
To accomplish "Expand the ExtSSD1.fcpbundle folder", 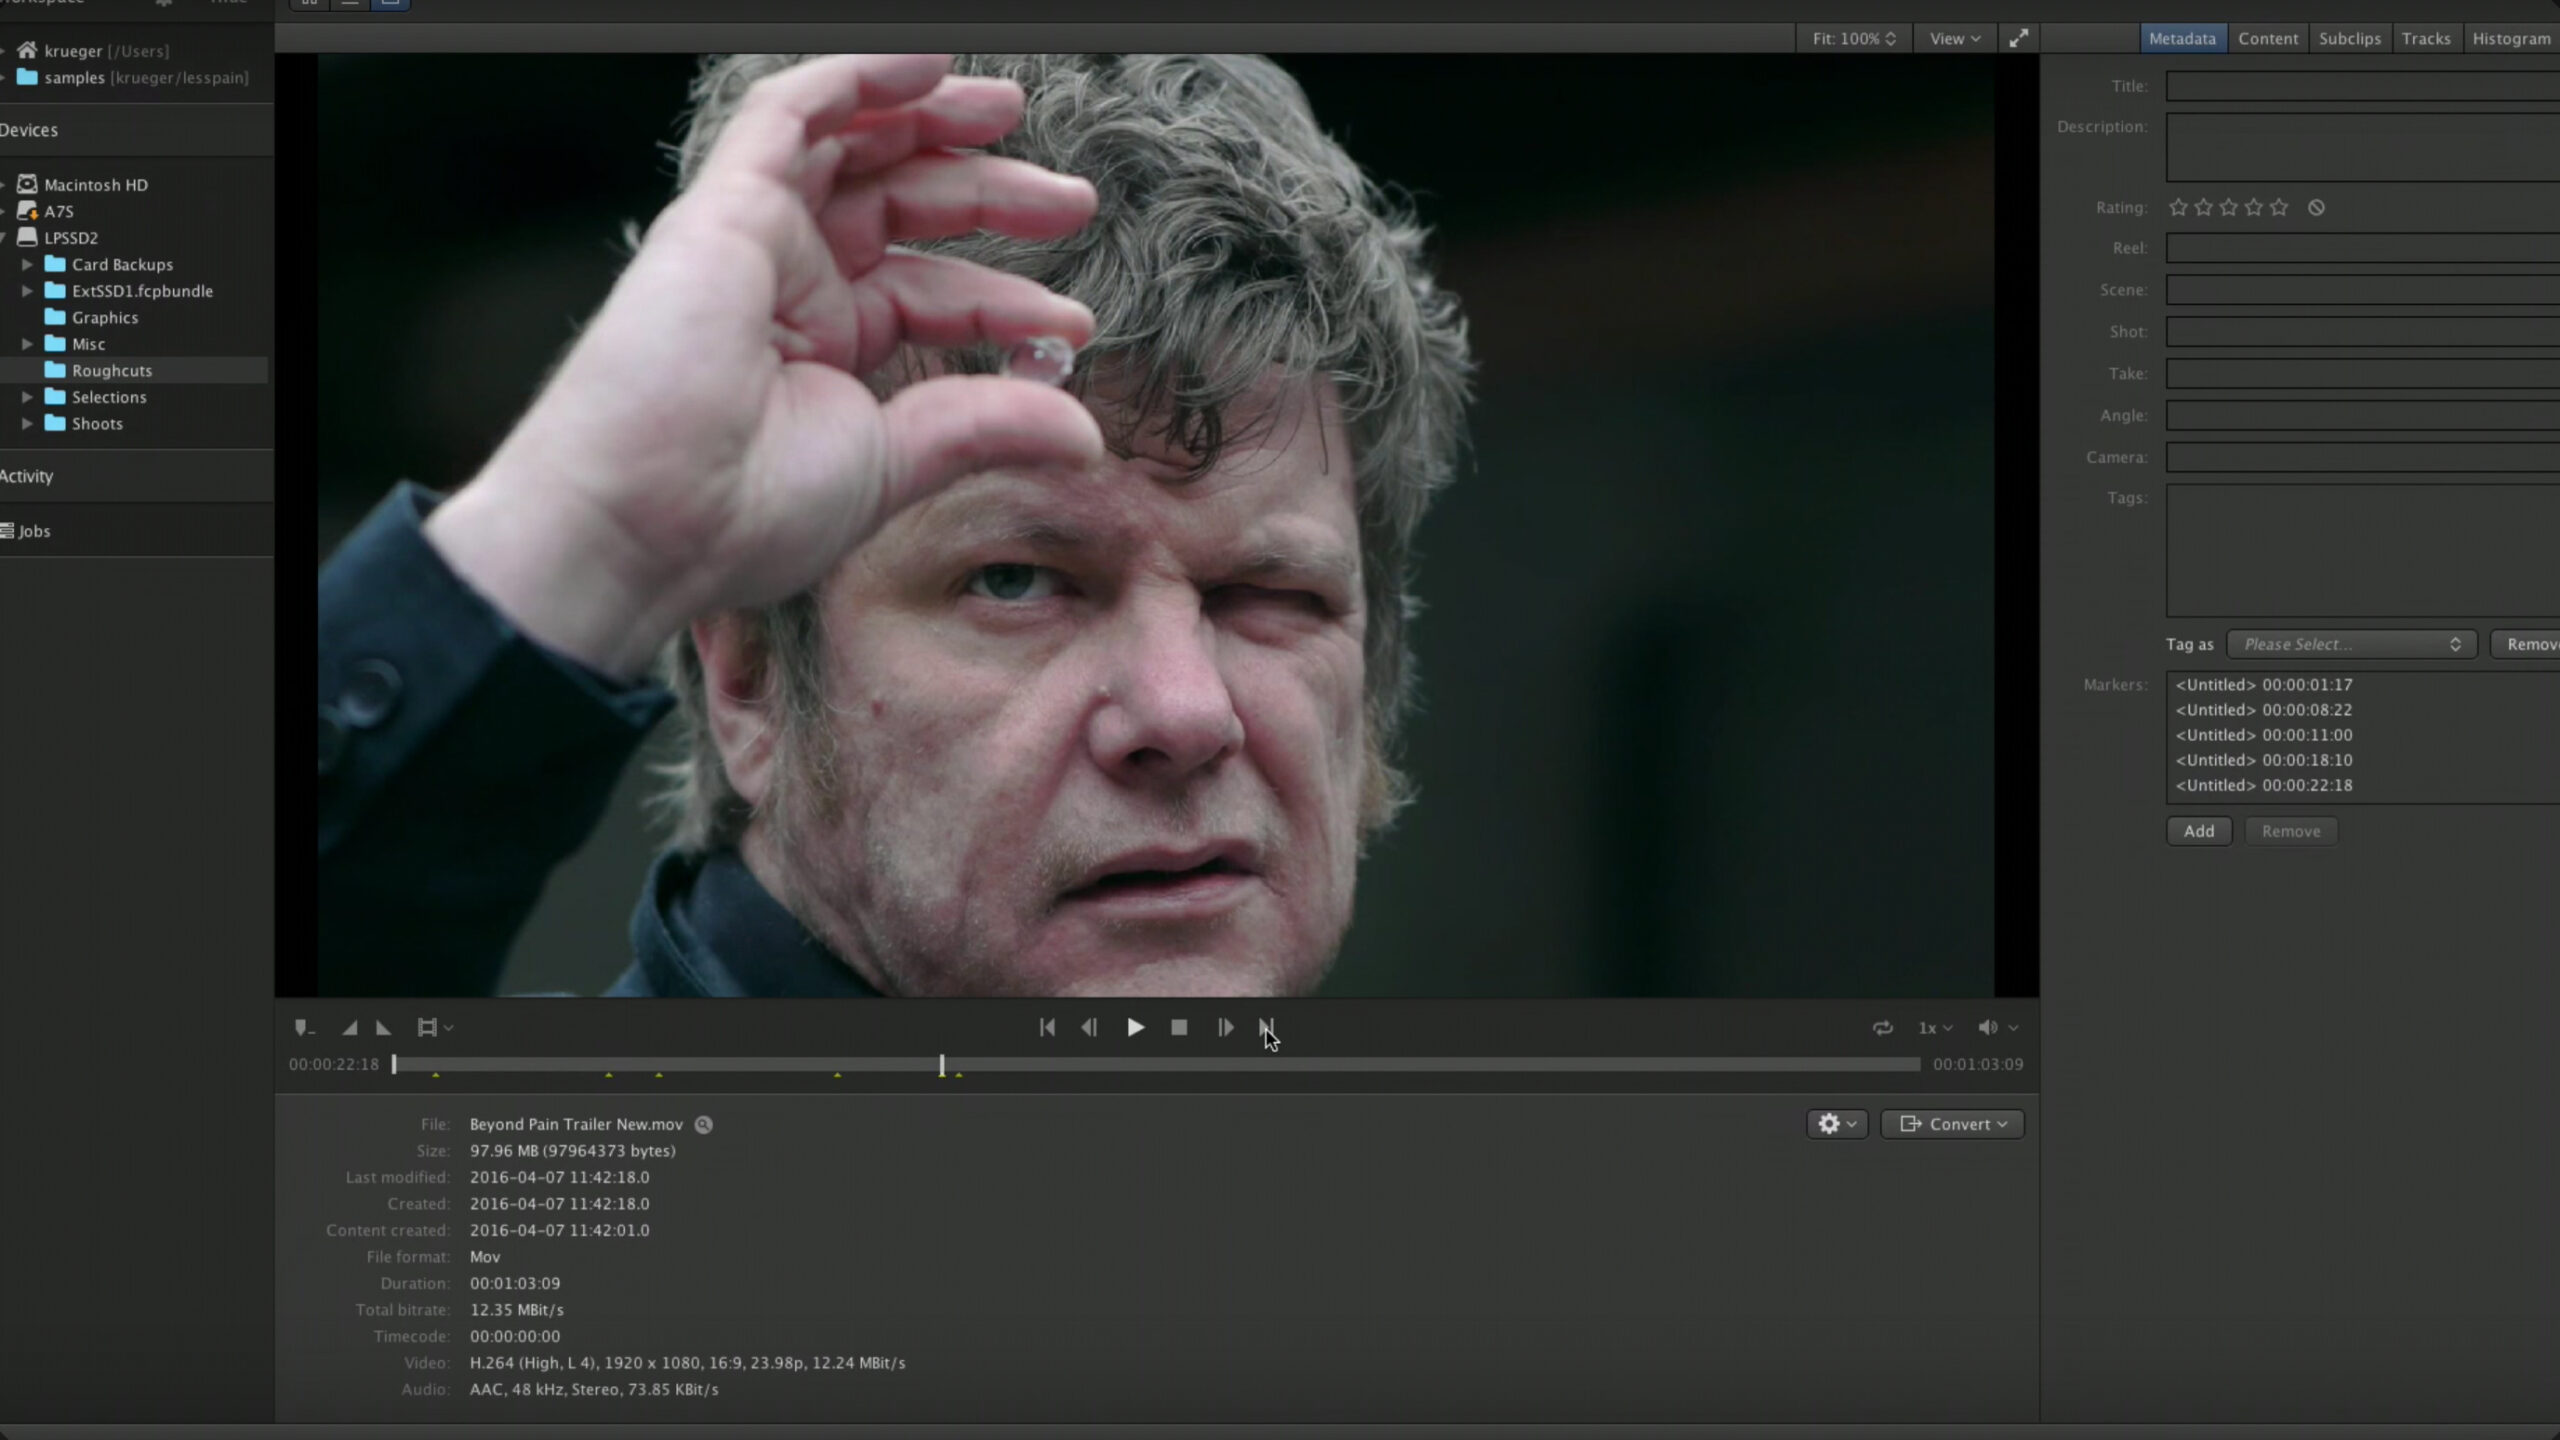I will (x=27, y=291).
